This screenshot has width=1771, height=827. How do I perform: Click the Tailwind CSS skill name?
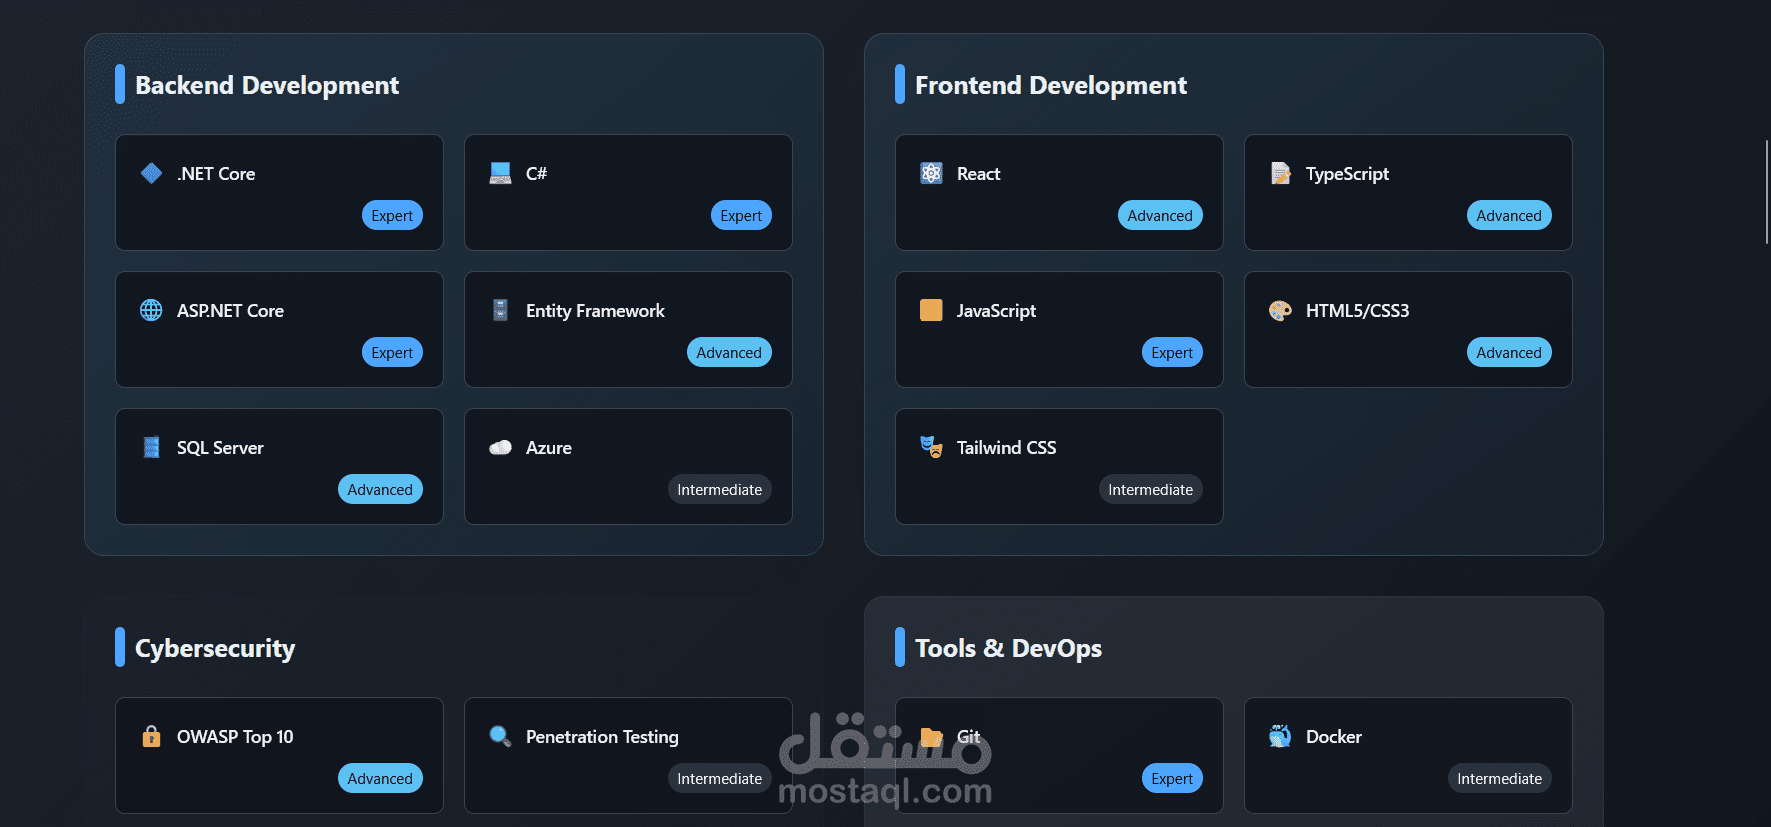[1006, 447]
